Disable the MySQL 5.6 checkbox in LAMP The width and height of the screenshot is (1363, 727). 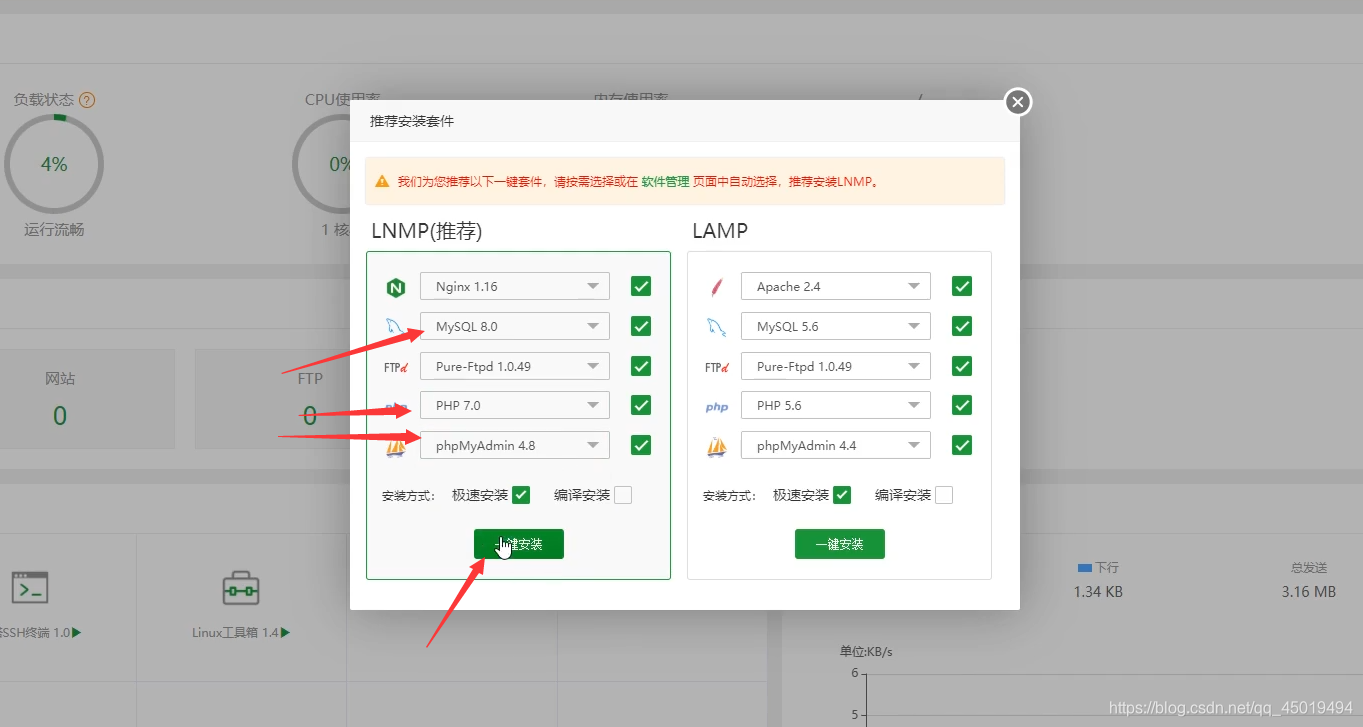click(961, 326)
